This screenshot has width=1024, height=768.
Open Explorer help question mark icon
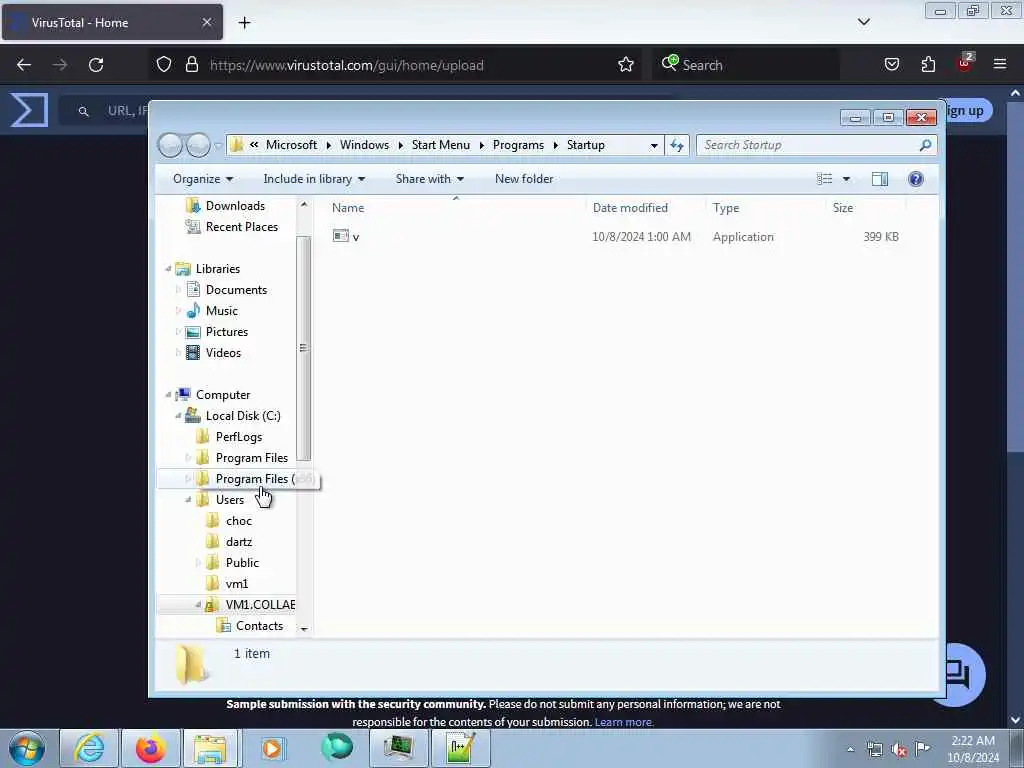pyautogui.click(x=916, y=179)
